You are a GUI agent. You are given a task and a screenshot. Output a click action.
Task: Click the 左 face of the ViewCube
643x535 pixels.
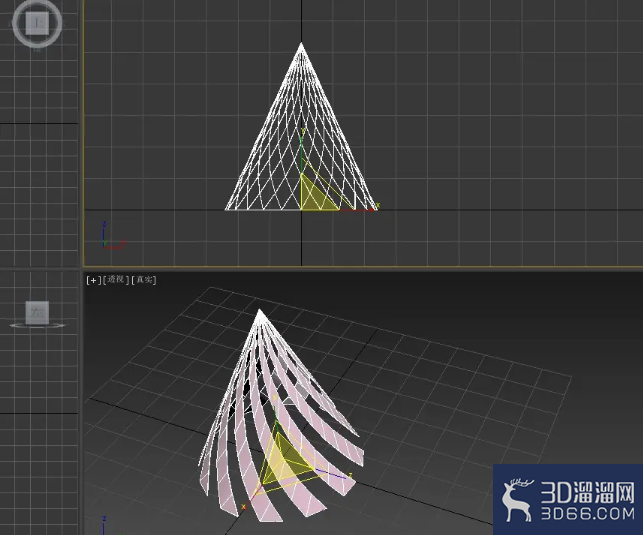pos(37,312)
